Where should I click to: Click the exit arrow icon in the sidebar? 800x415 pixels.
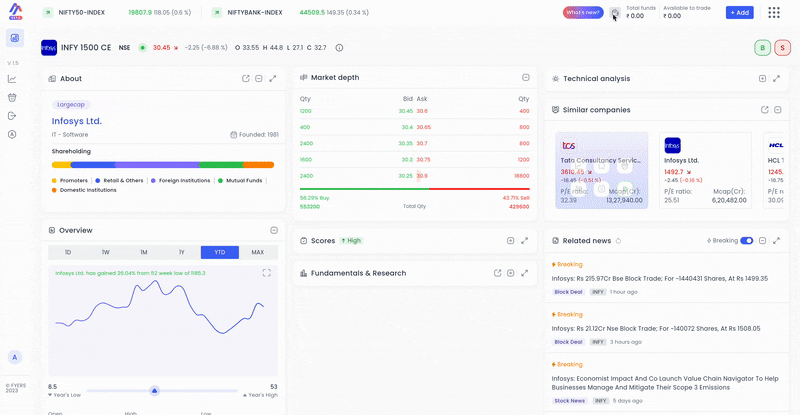click(12, 116)
